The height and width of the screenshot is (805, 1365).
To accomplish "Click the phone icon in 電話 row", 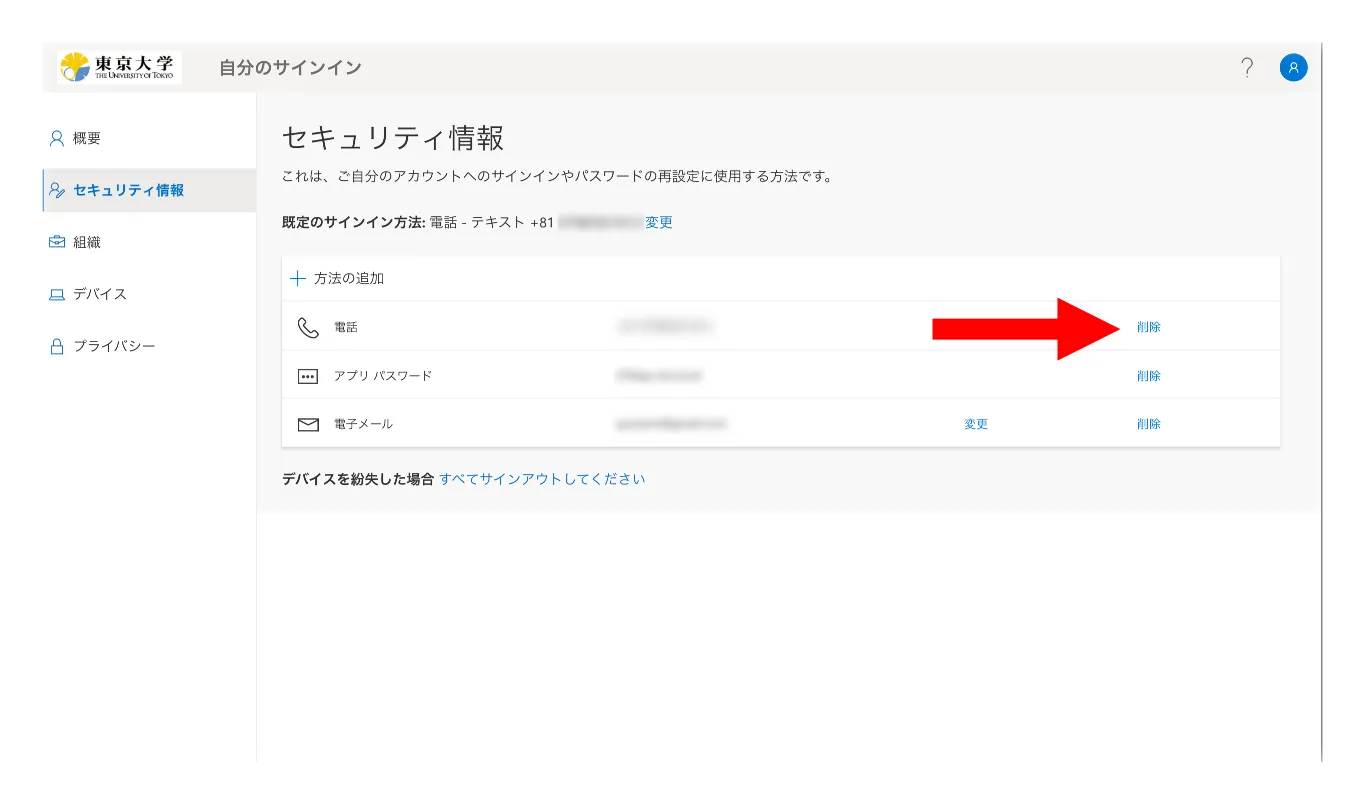I will click(308, 327).
